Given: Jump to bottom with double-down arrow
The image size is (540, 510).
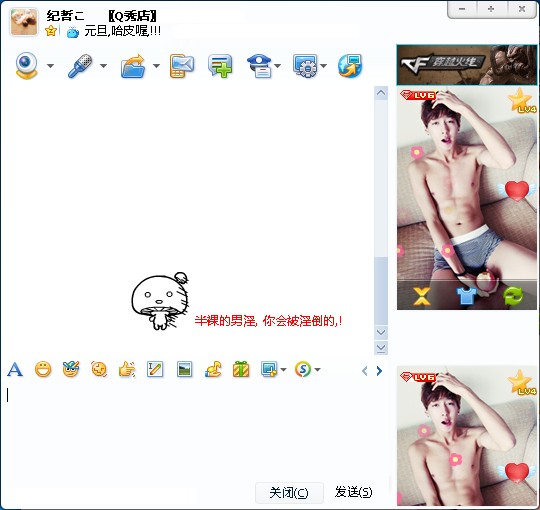Looking at the screenshot, I should click(x=381, y=348).
